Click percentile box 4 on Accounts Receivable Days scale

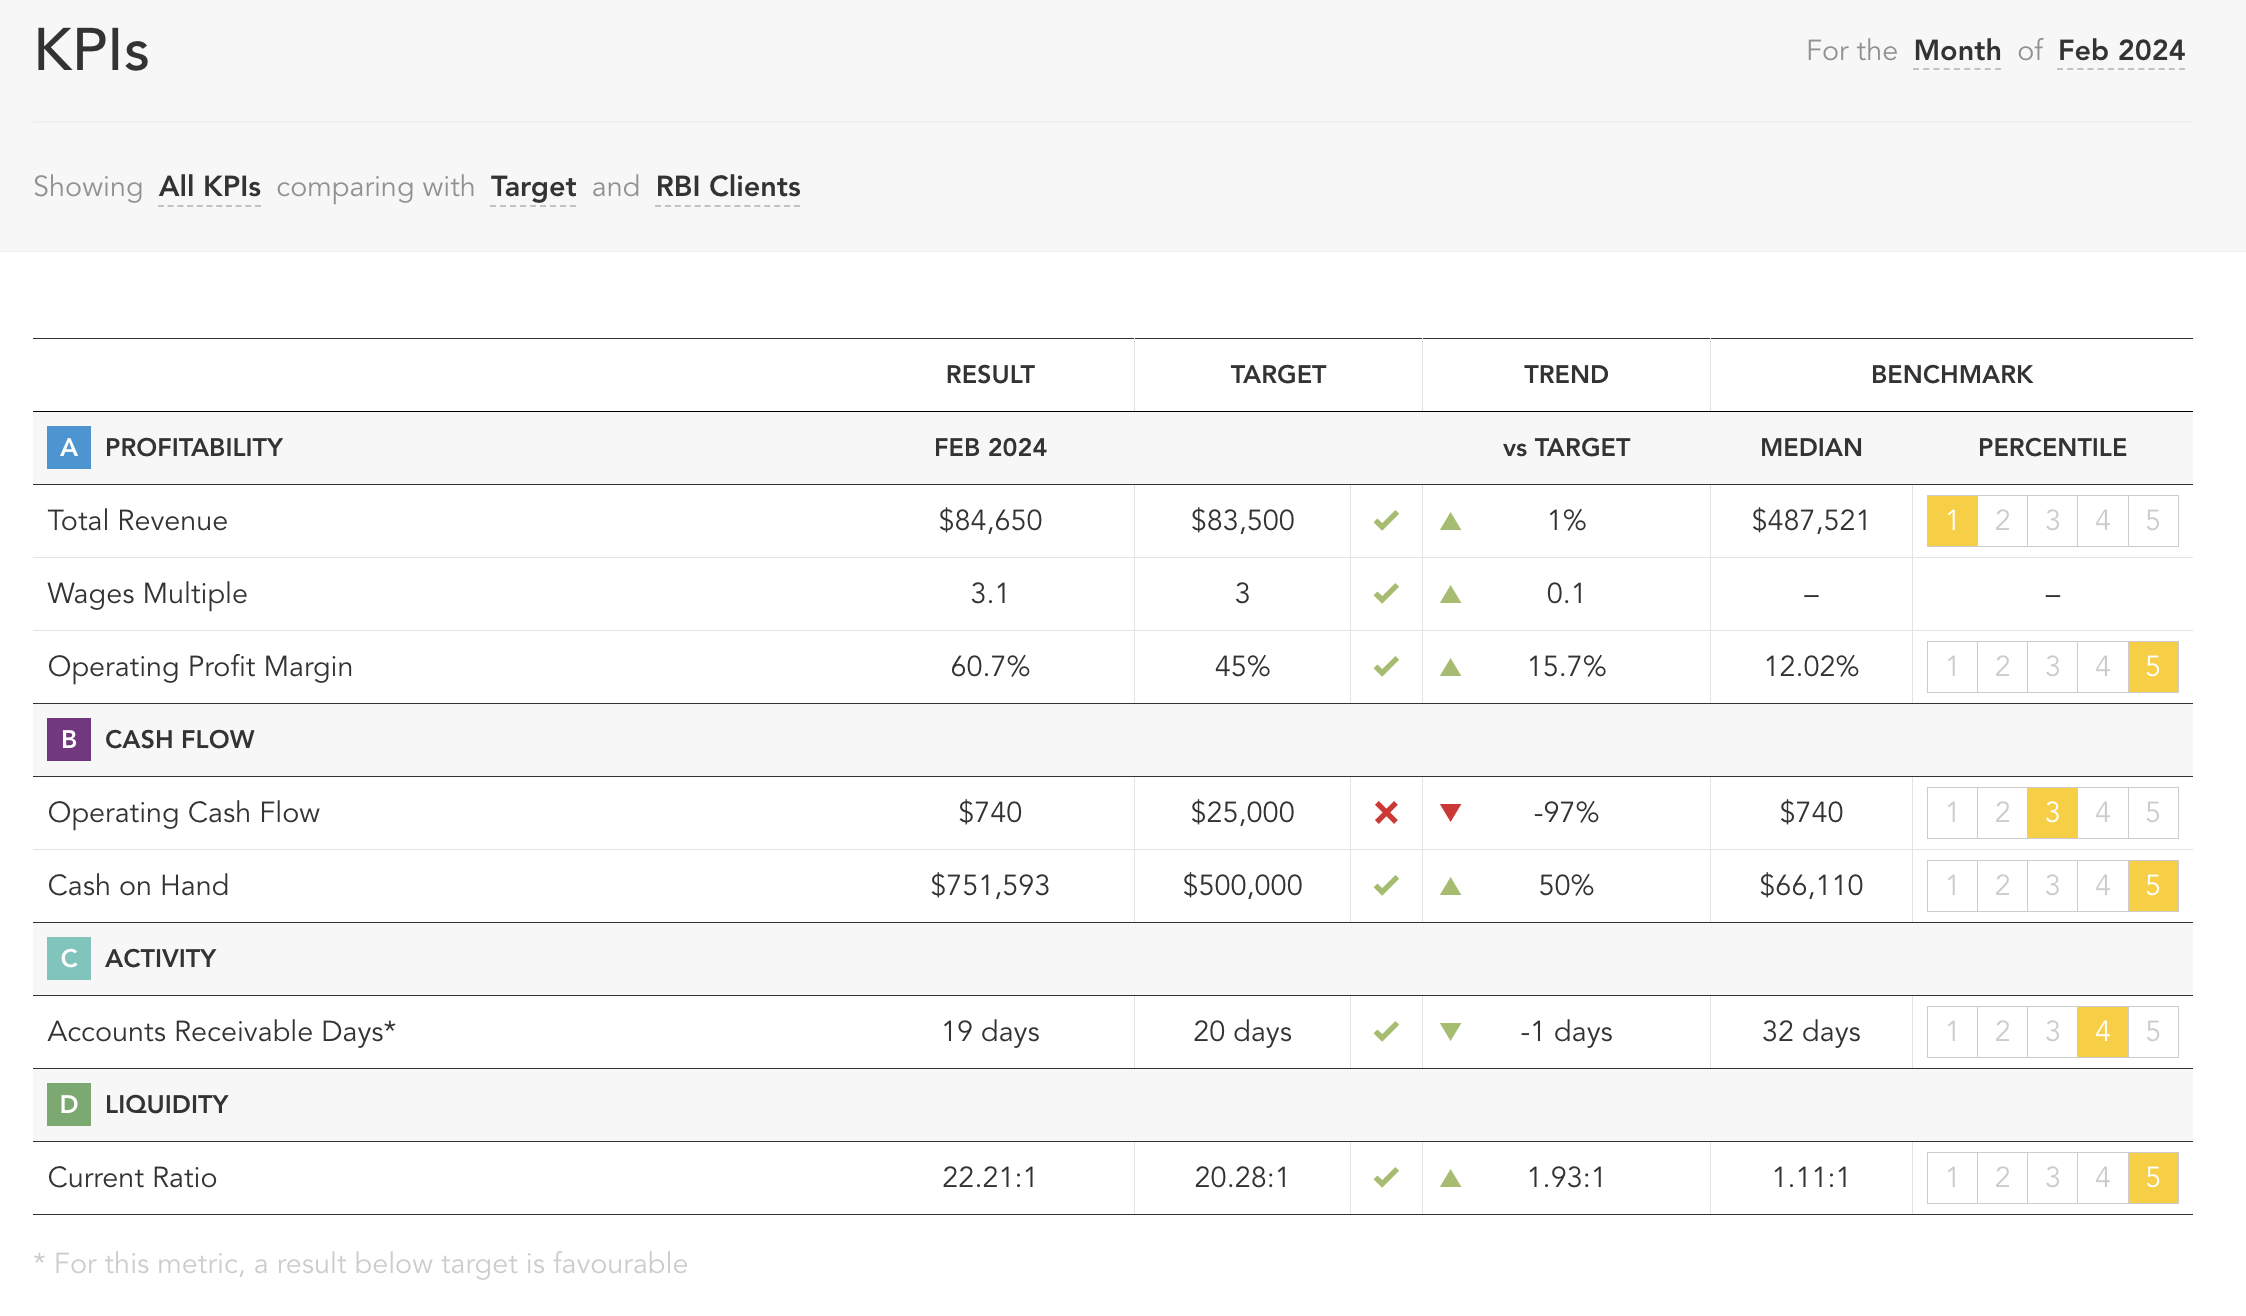pos(2103,1031)
